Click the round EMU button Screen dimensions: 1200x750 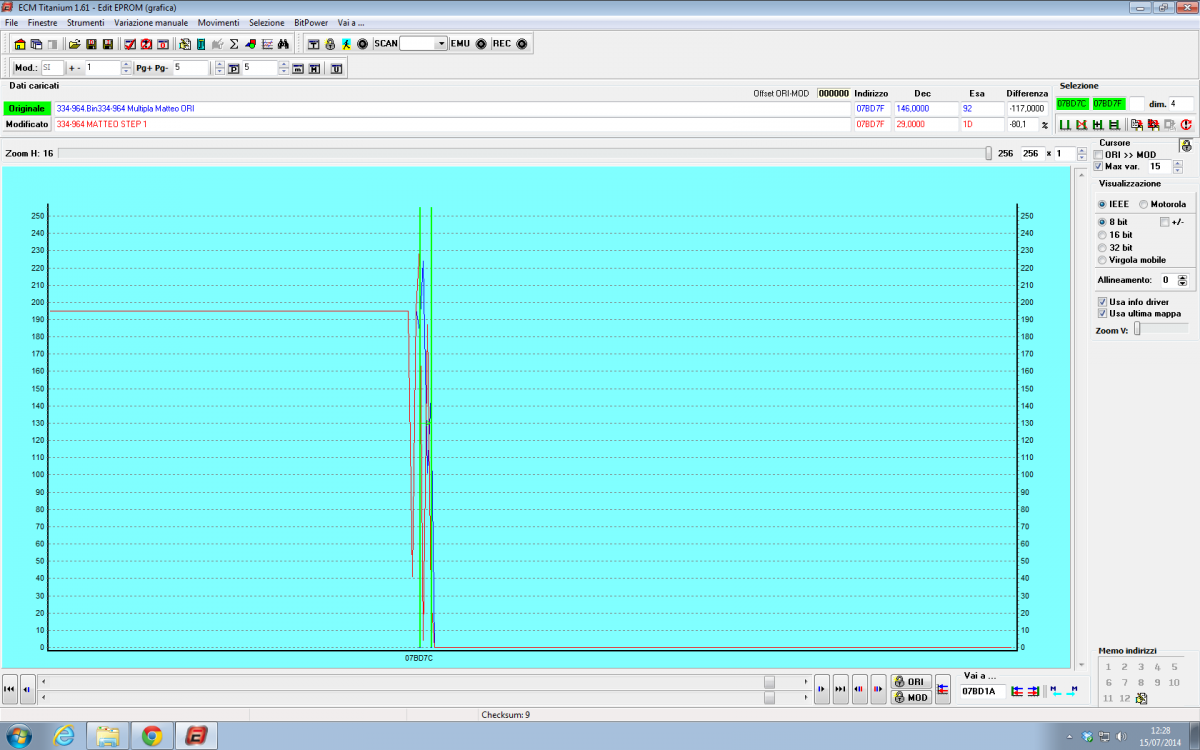click(480, 44)
